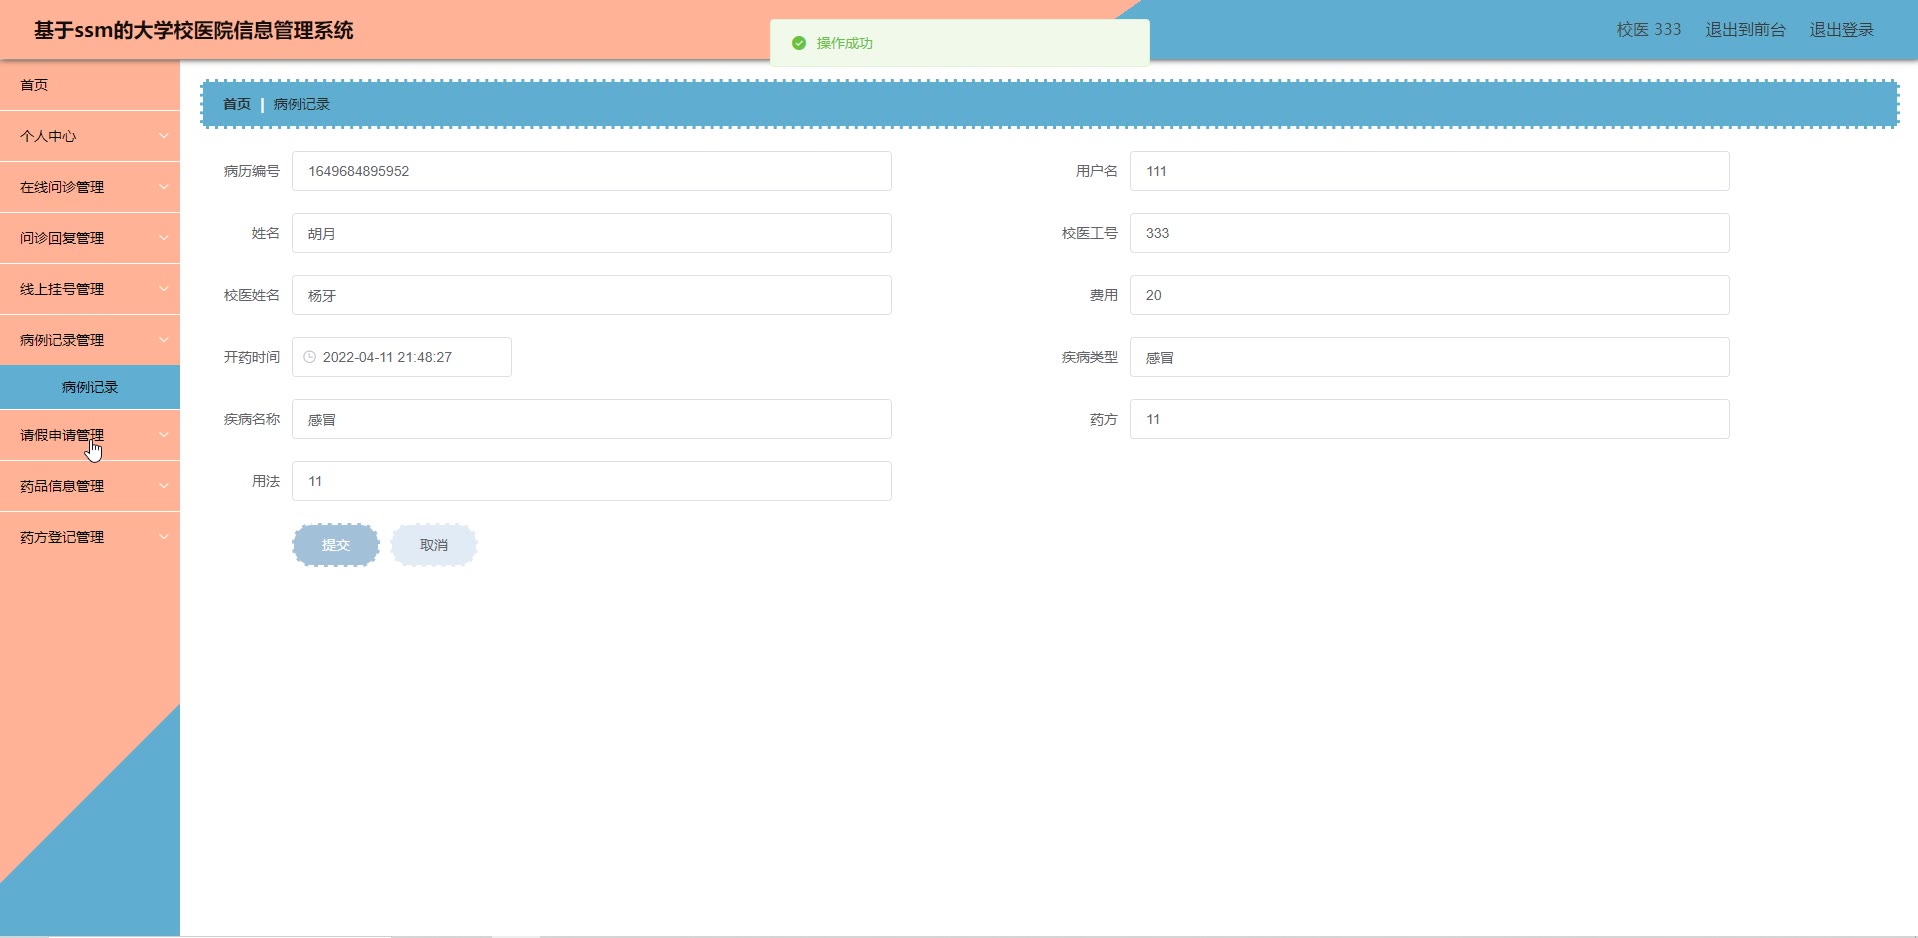Open the 病例记录管理 sidebar menu
1918x938 pixels.
click(90, 340)
